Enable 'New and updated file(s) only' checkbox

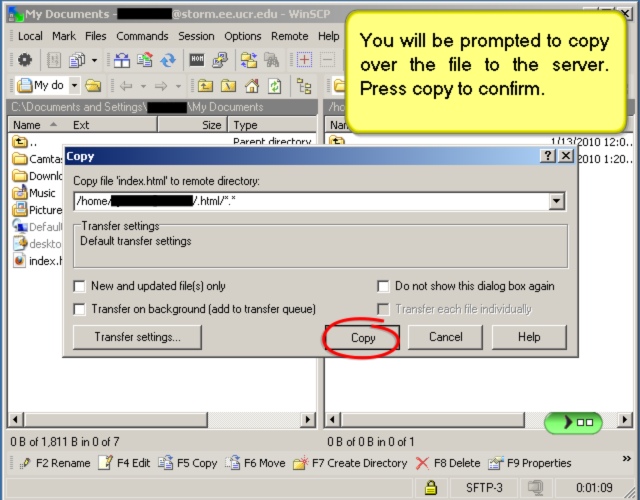[80, 286]
